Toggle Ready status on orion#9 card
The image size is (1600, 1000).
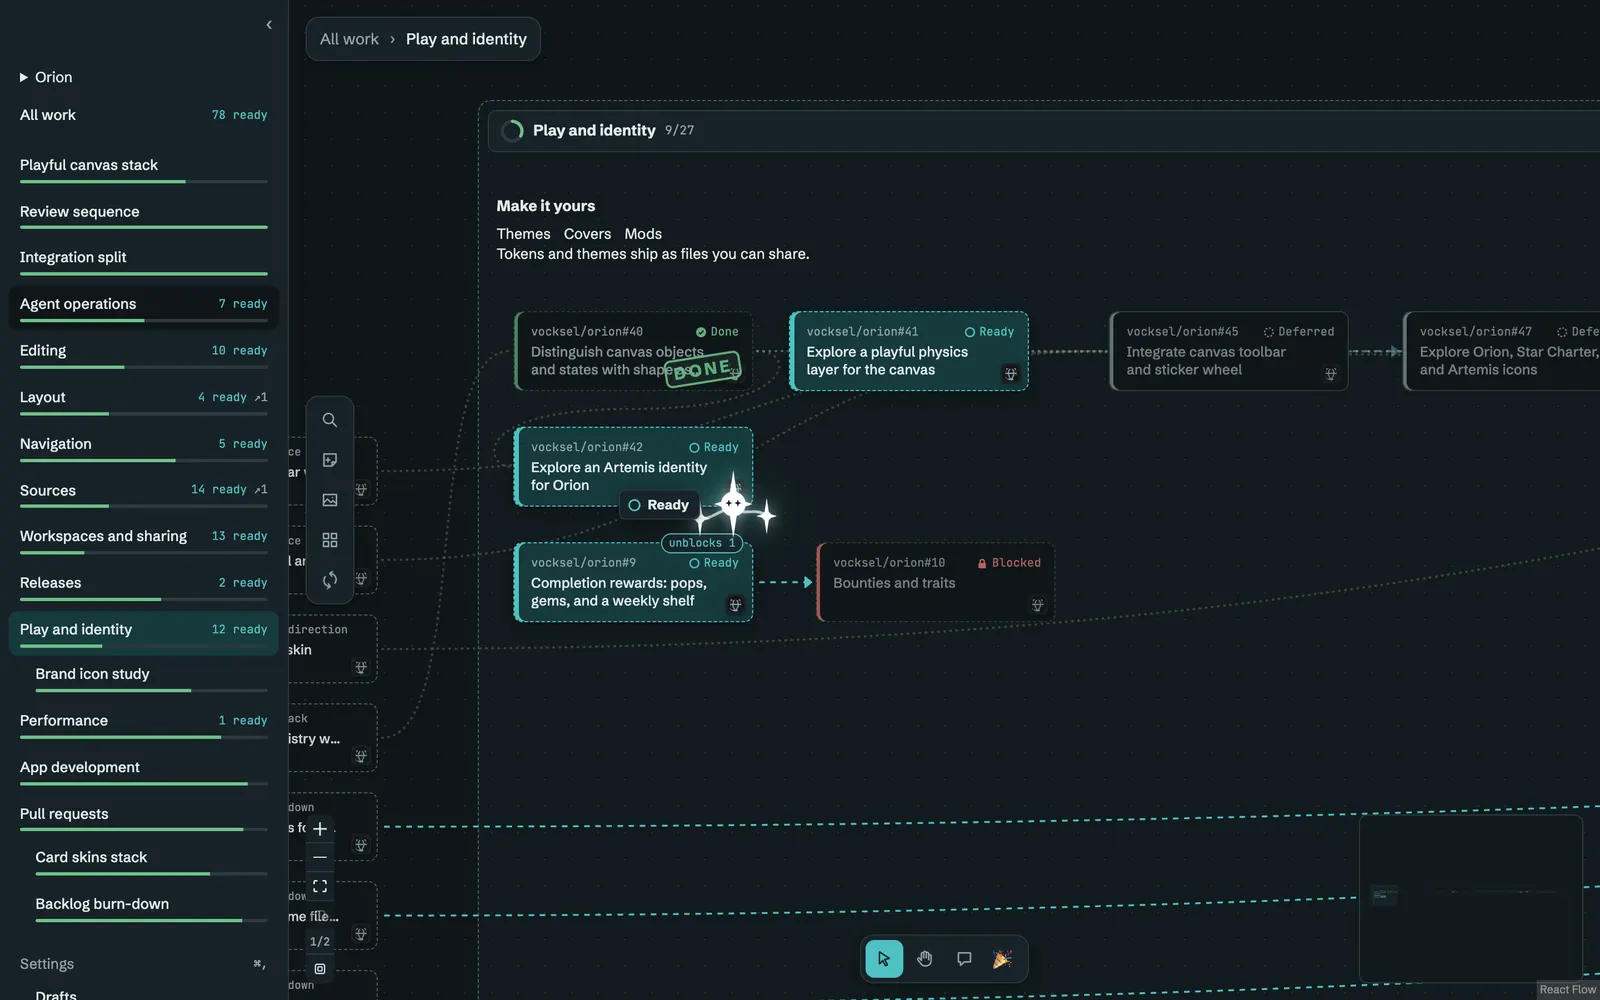coord(714,563)
